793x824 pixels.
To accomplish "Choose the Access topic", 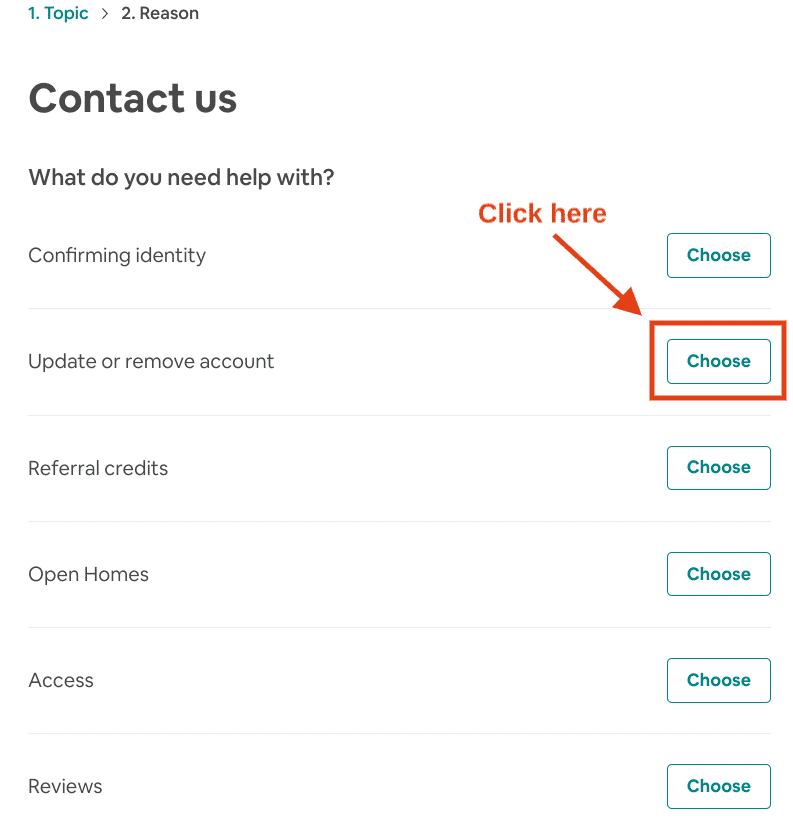I will click(x=718, y=680).
